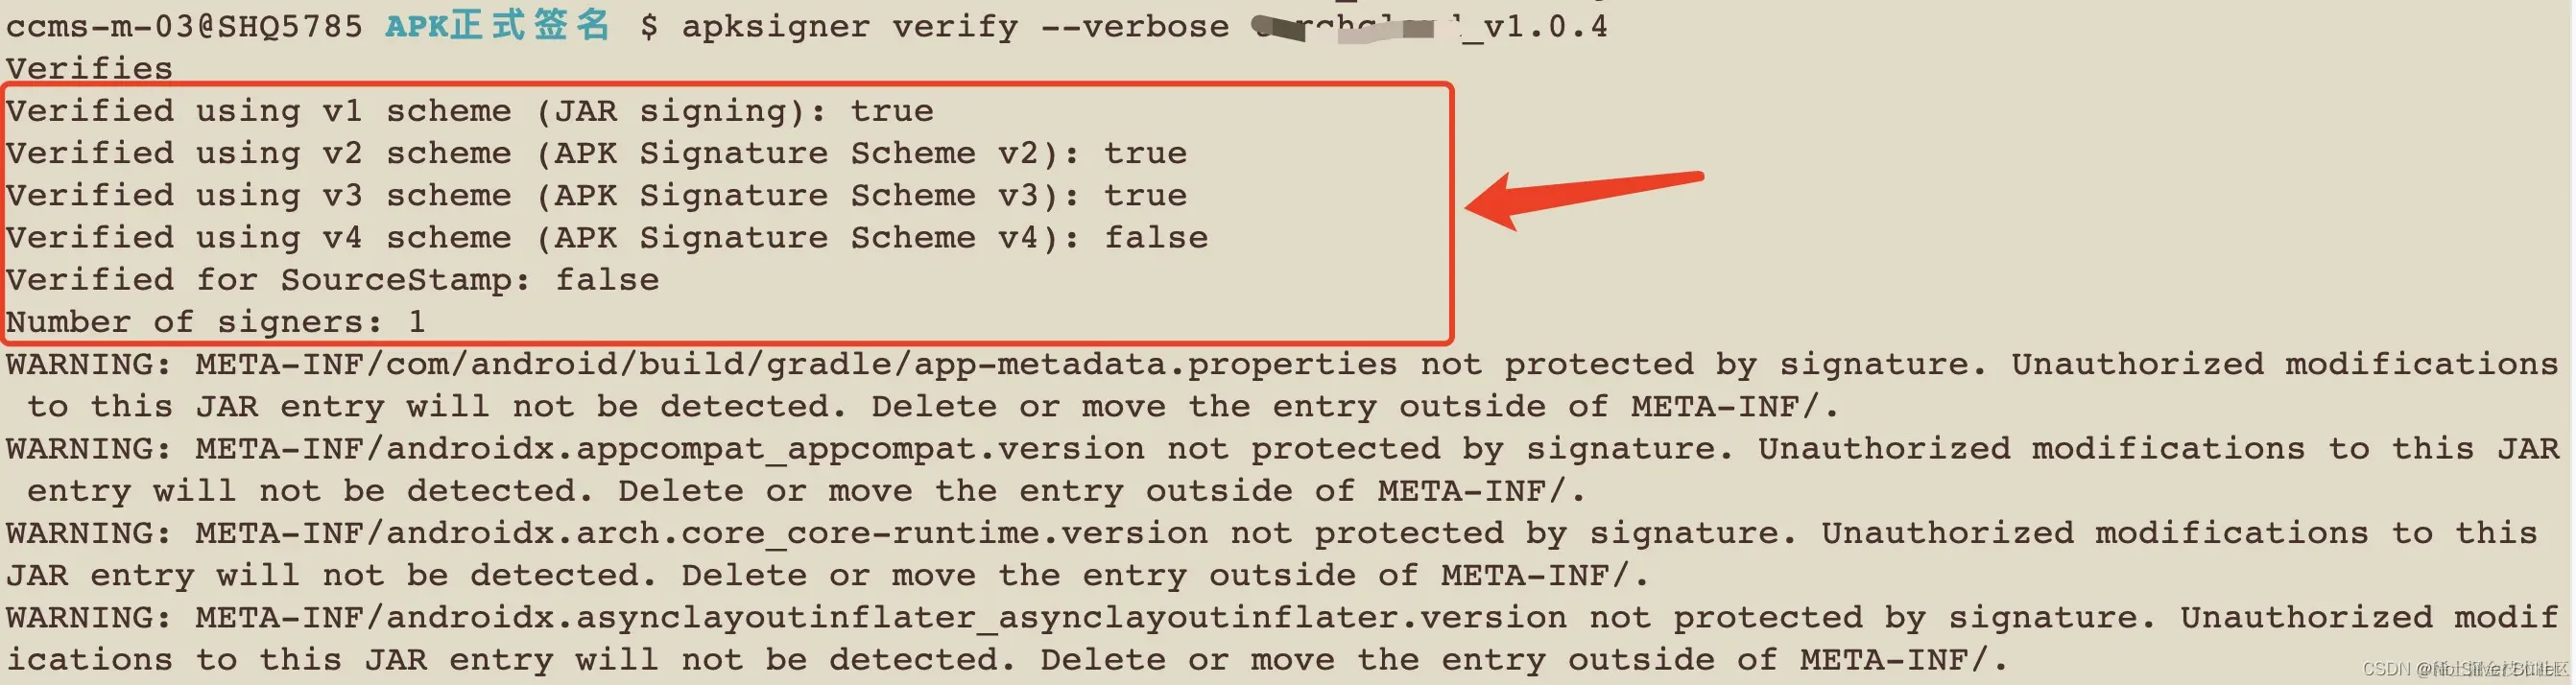
Task: Click the 'ccms-m-03@SHQ5785' host prompt
Action: tap(184, 27)
